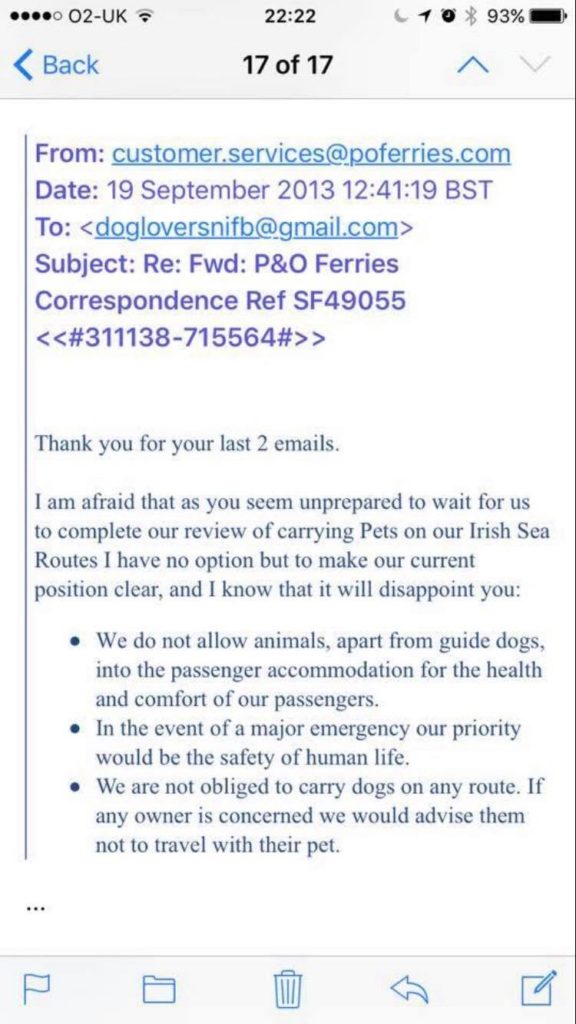Delete email with the trash icon
The width and height of the screenshot is (576, 1024).
pyautogui.click(x=287, y=988)
